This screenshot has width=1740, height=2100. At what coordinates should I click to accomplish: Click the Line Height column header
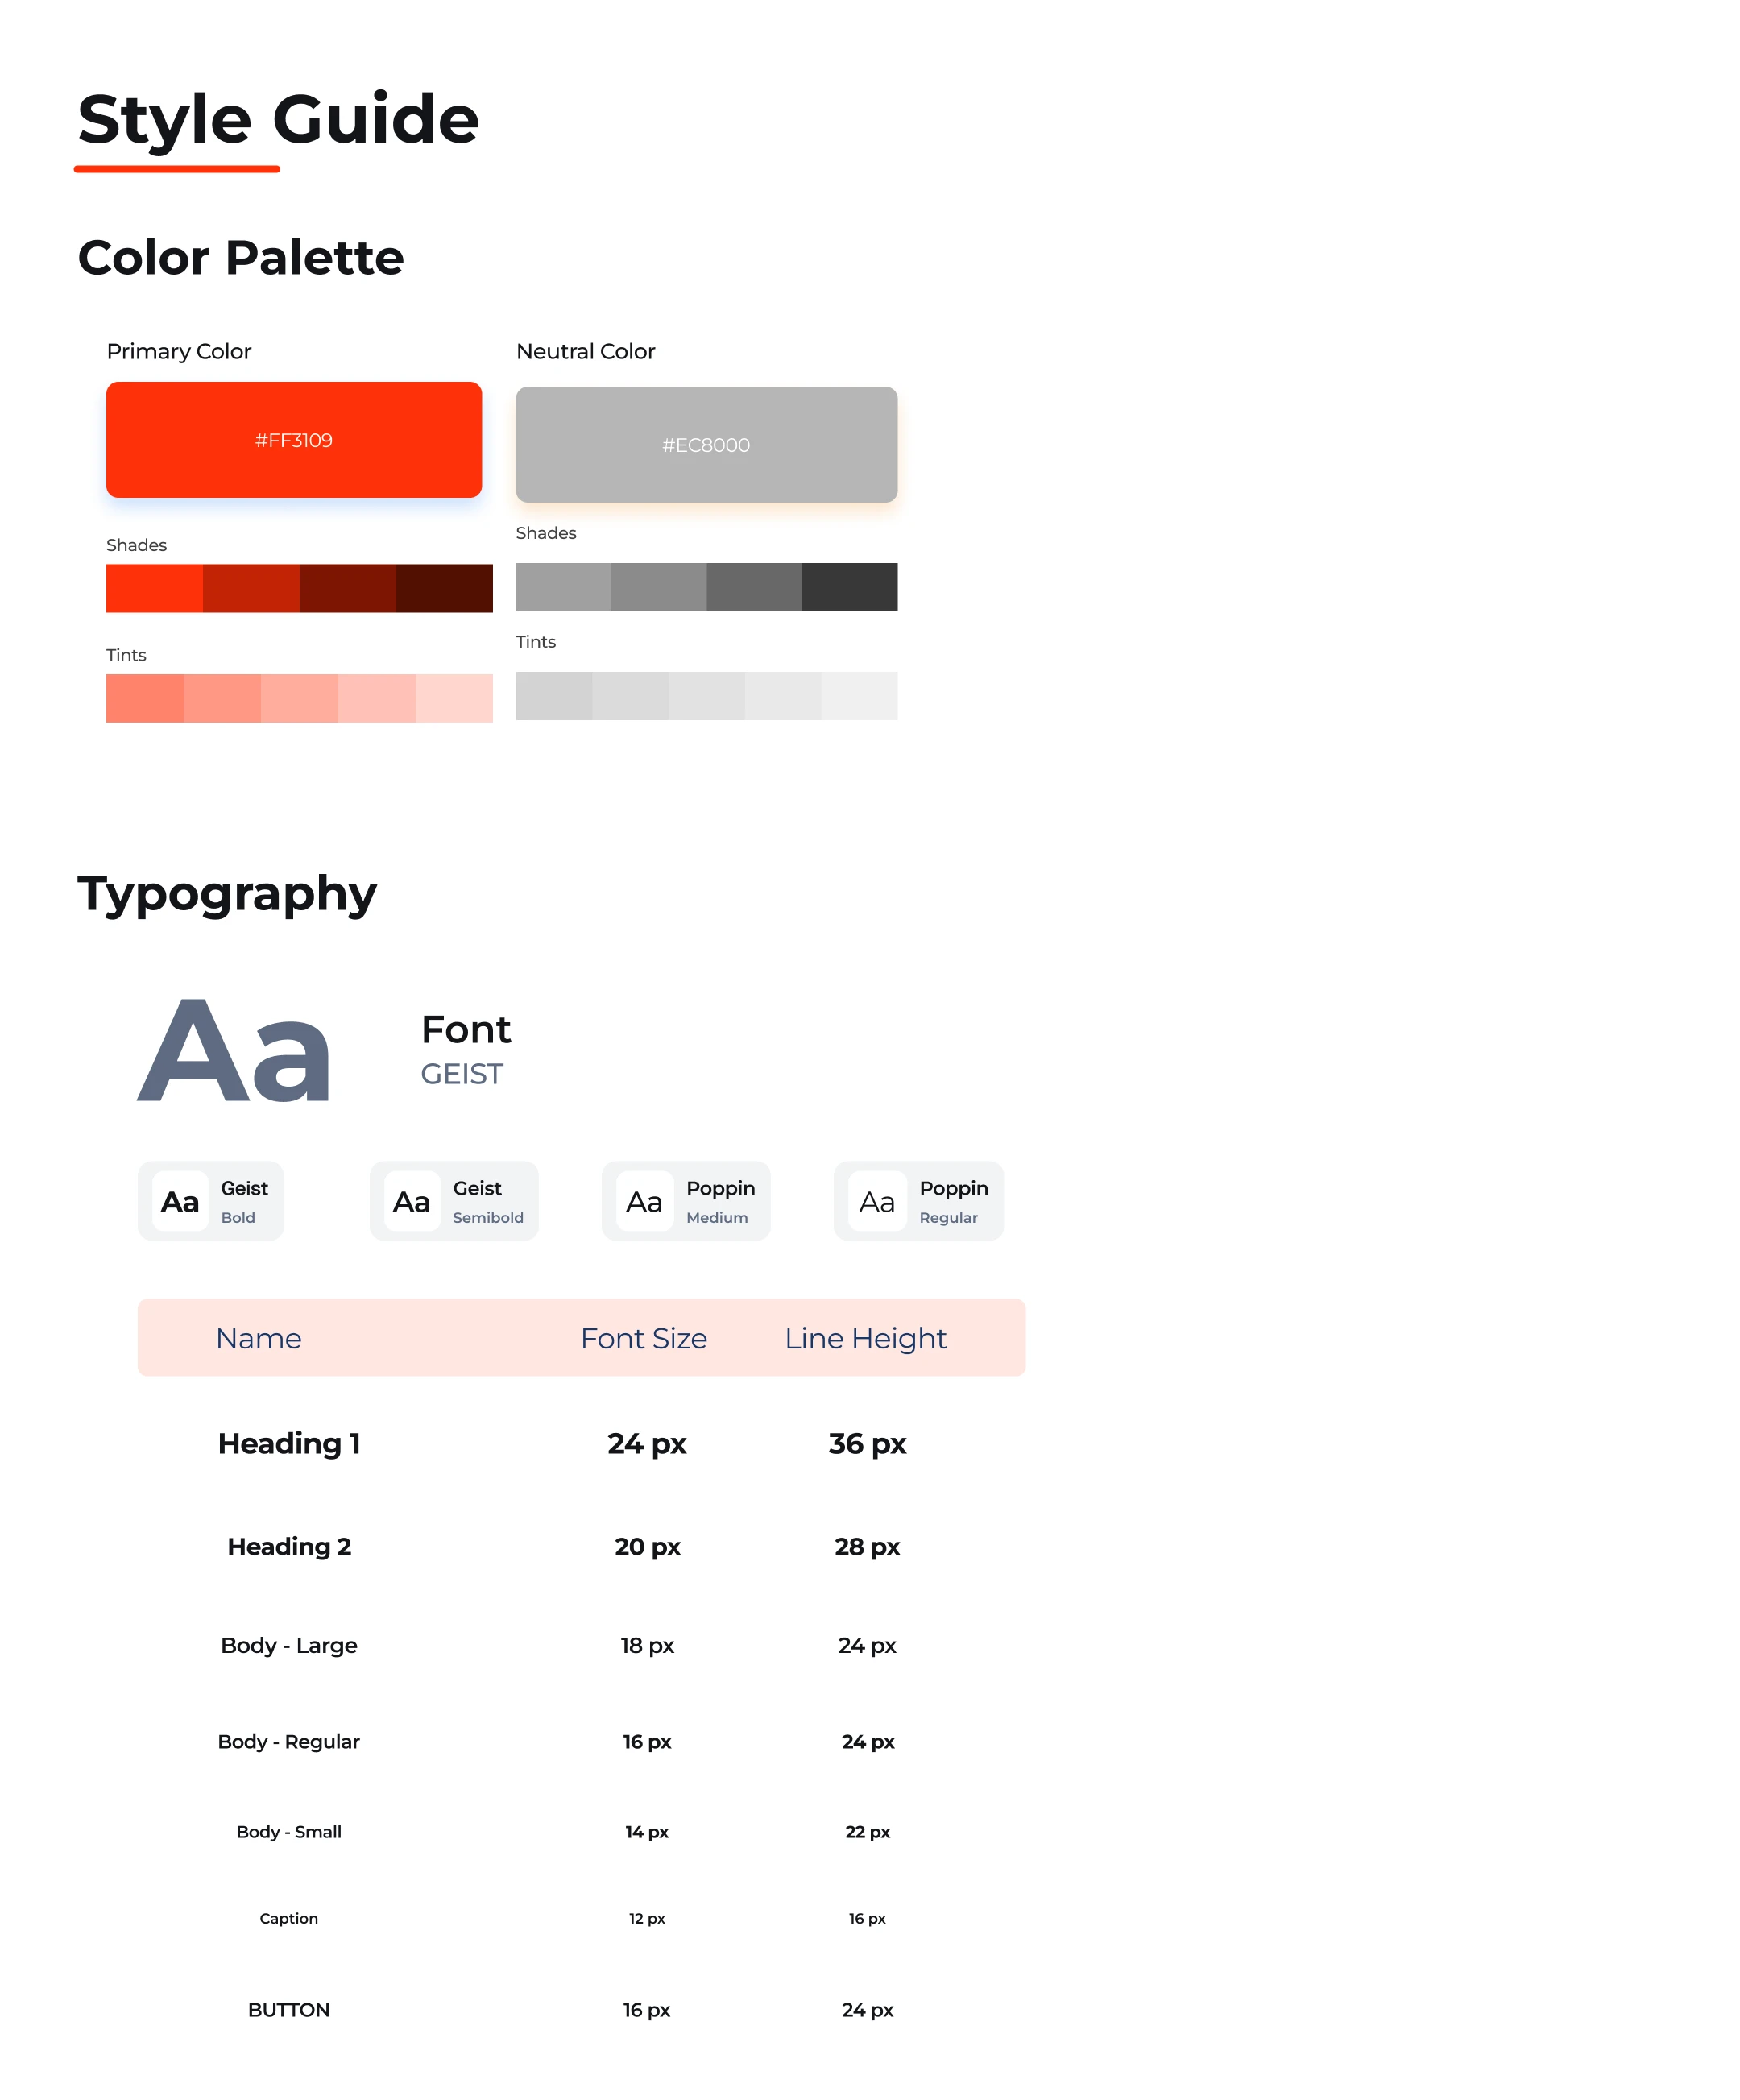[x=865, y=1338]
